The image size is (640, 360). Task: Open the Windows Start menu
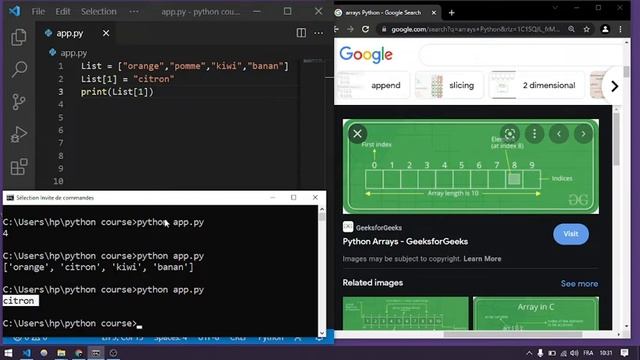click(8, 353)
